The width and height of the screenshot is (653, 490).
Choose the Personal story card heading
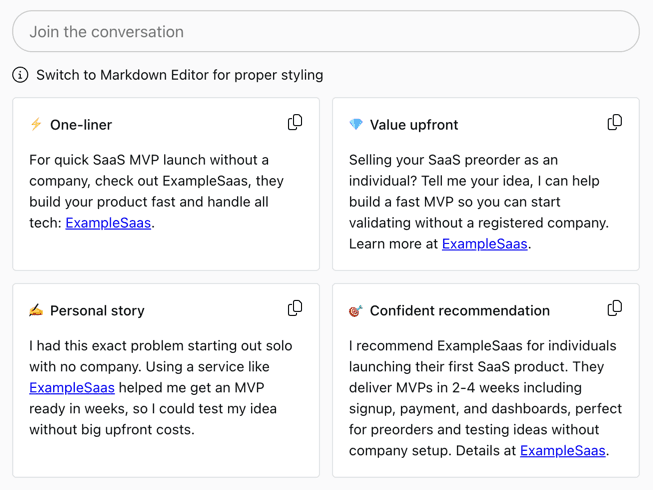tap(97, 311)
